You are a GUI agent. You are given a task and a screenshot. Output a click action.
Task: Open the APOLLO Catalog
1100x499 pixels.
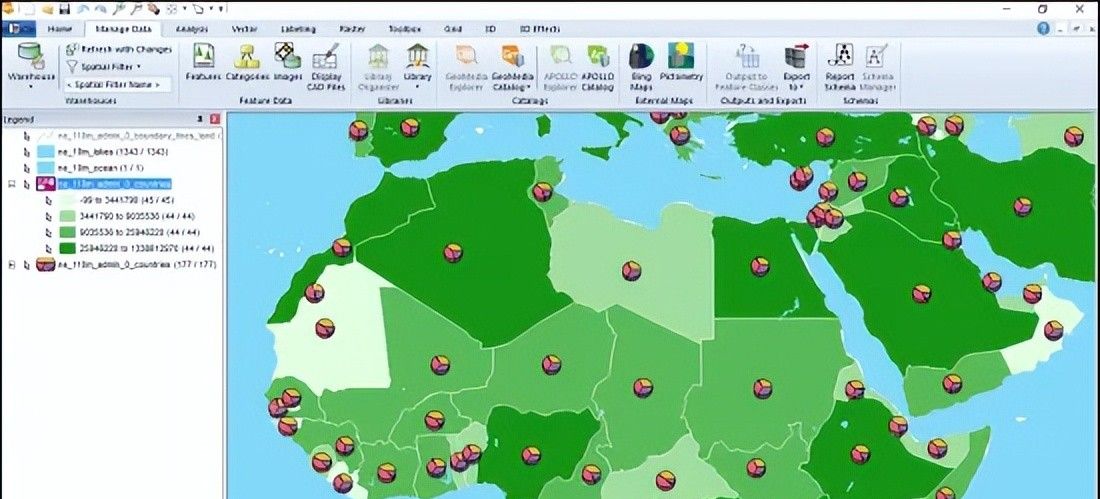(x=598, y=64)
